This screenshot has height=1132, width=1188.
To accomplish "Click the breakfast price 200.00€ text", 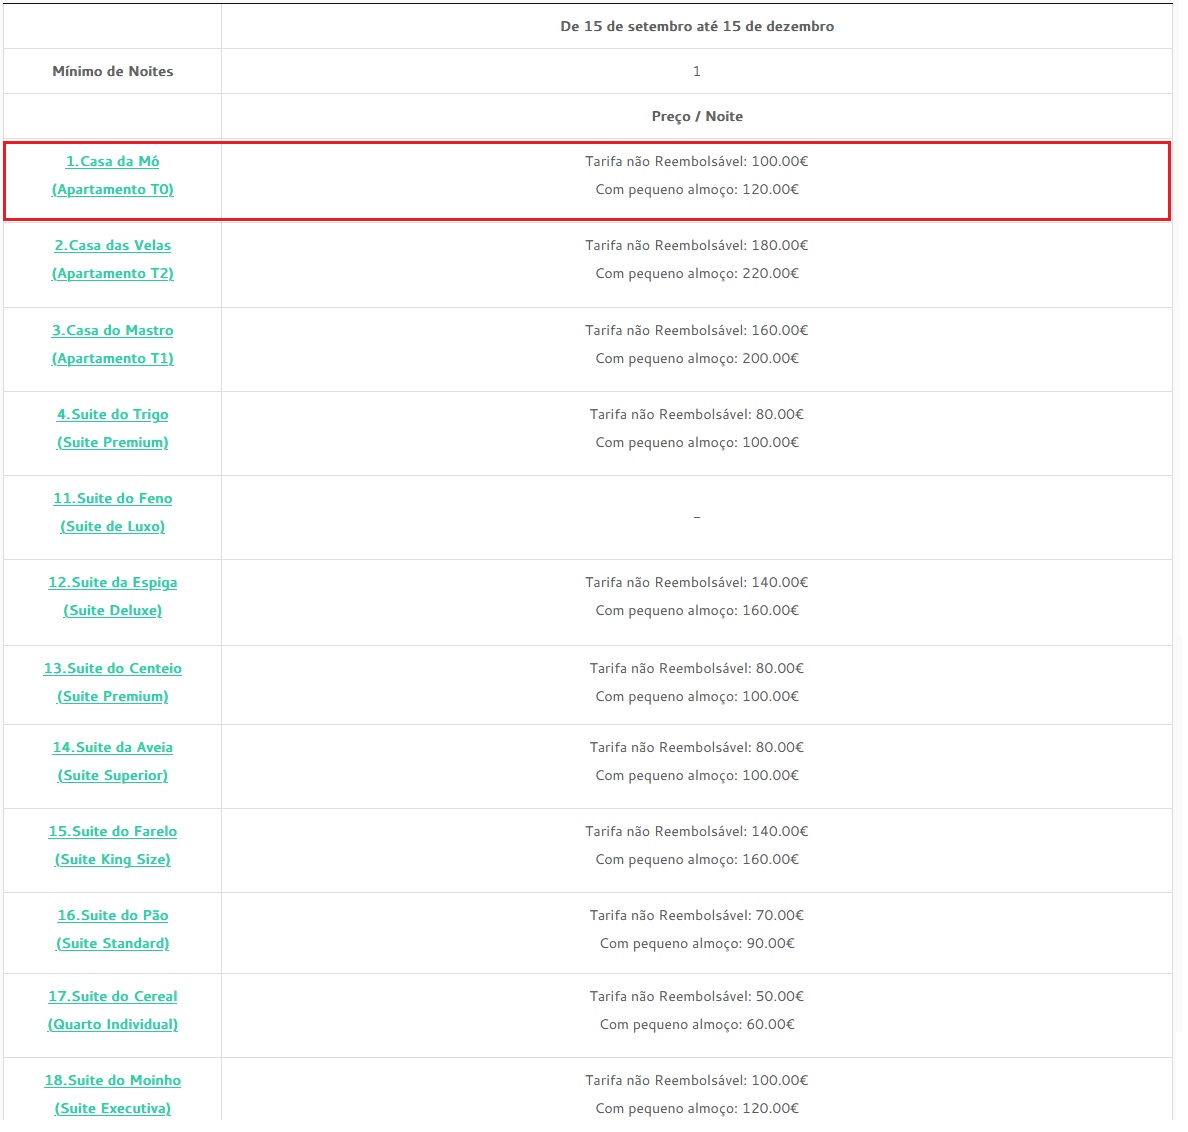I will pos(697,359).
